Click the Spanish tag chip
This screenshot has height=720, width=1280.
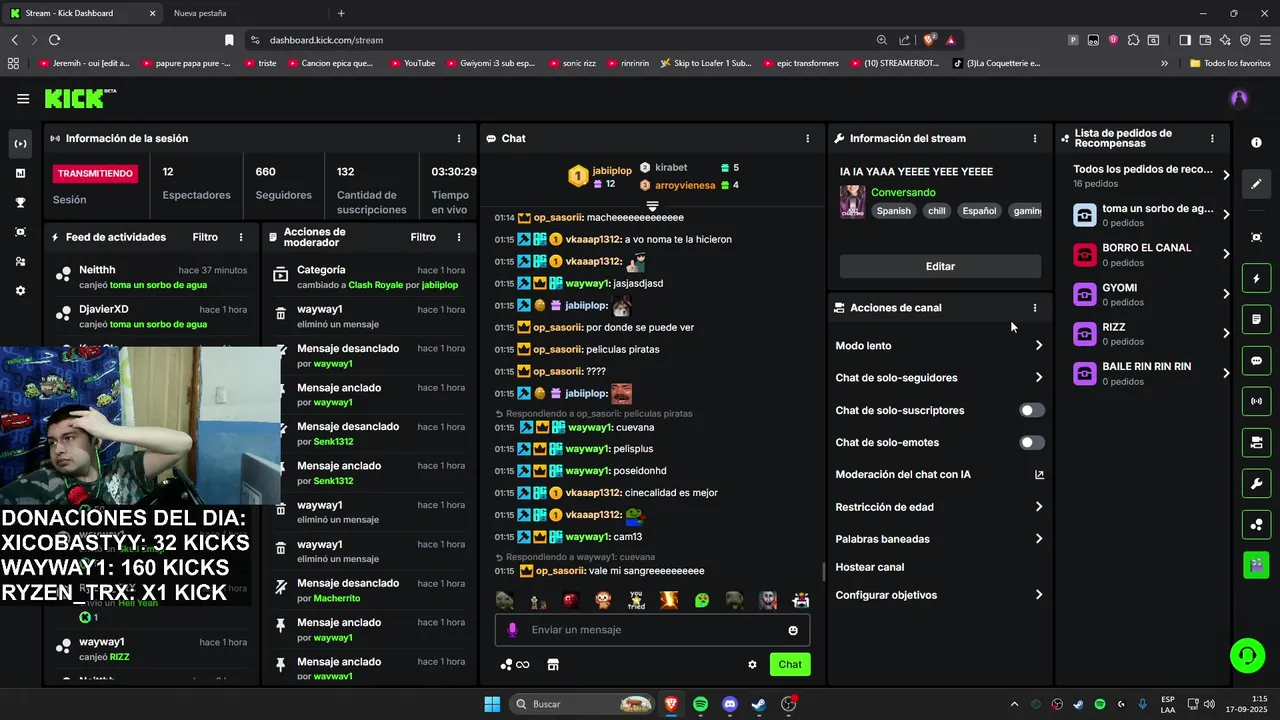(894, 211)
